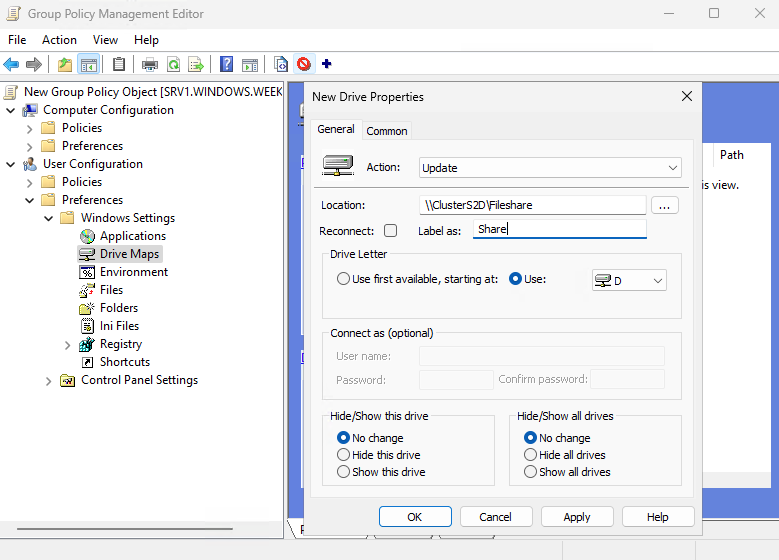Image resolution: width=779 pixels, height=560 pixels.
Task: Select Hide this drive option
Action: (x=343, y=455)
